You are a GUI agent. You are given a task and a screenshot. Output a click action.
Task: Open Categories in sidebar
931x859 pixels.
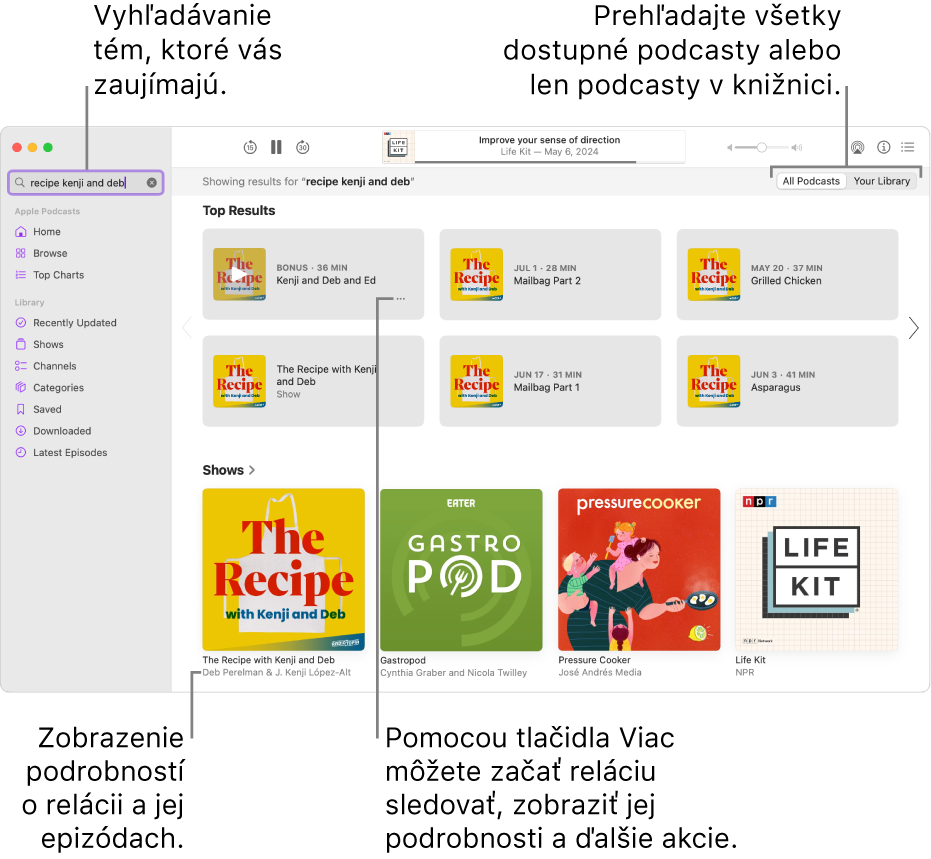(58, 388)
